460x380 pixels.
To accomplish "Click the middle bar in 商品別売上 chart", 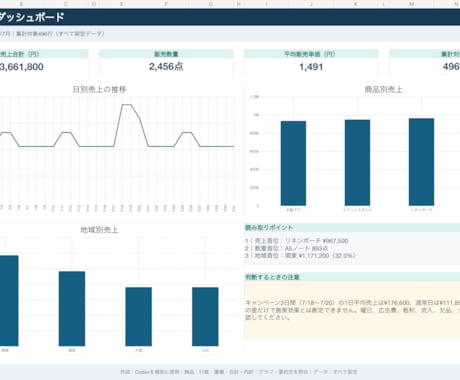I will coord(357,163).
